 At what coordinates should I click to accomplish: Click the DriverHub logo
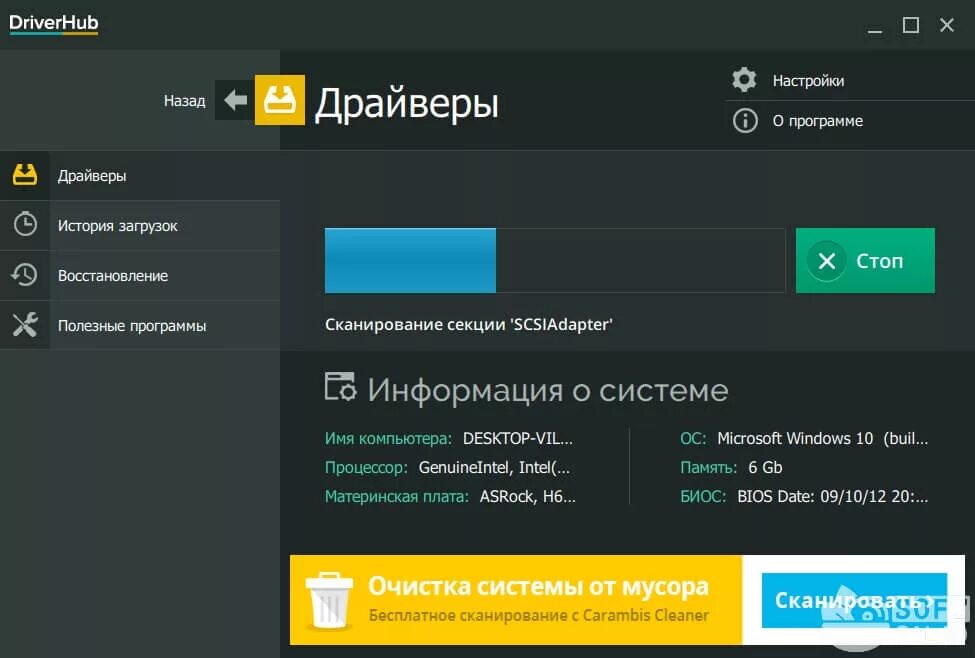click(53, 24)
